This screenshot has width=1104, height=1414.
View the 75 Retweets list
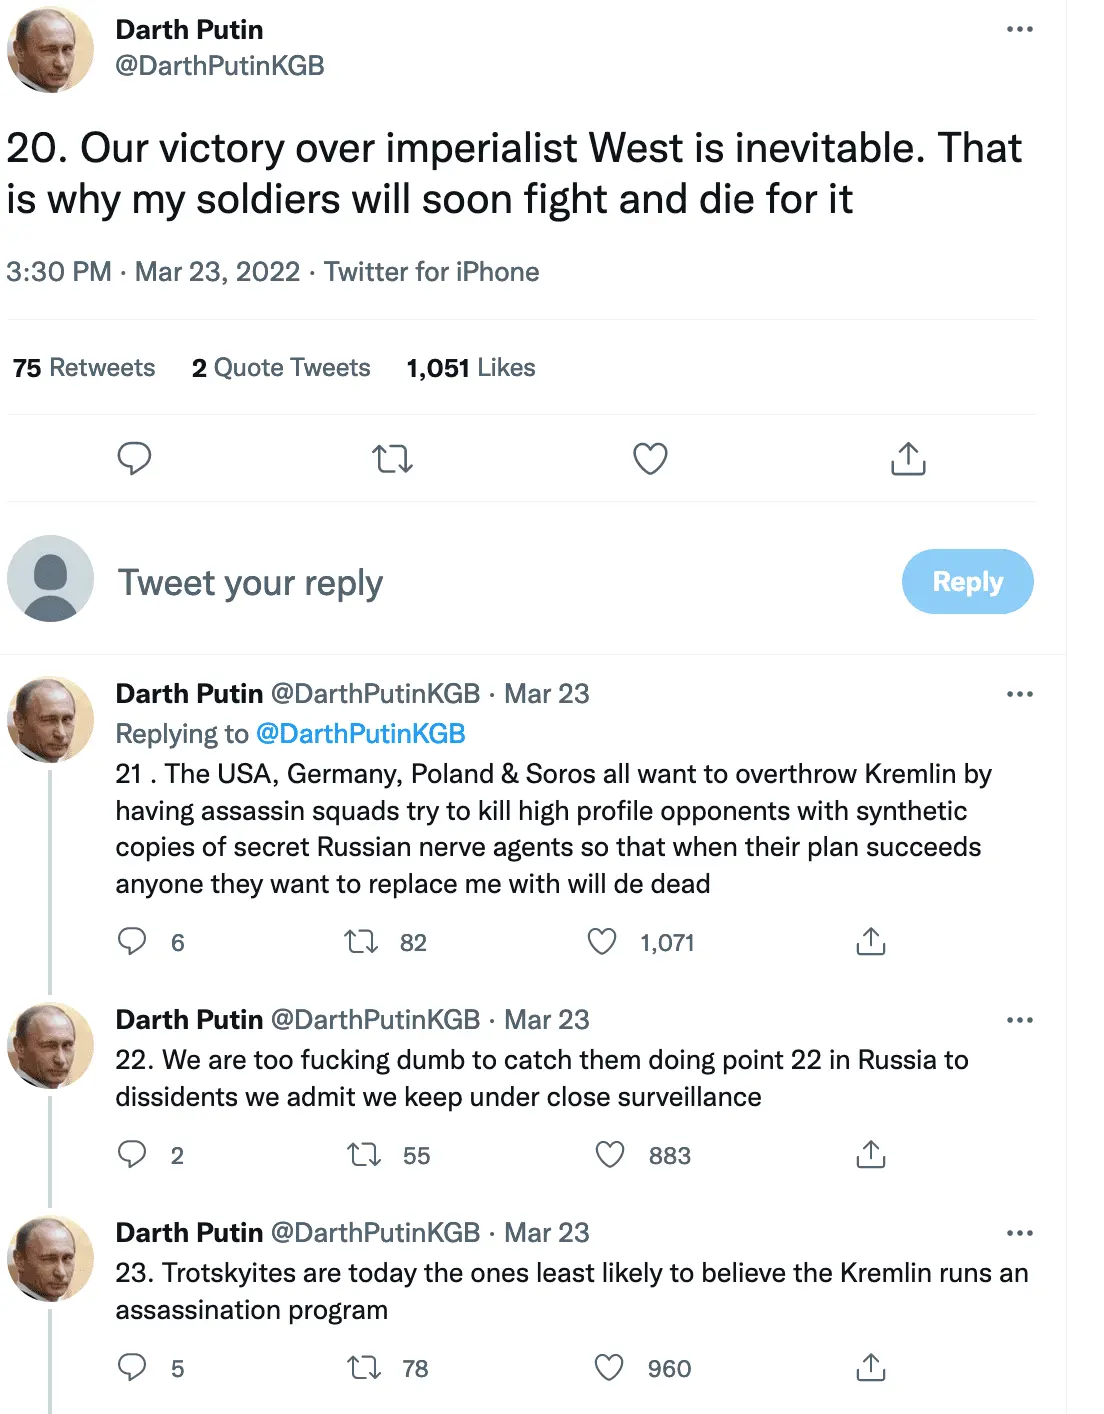[x=84, y=368]
